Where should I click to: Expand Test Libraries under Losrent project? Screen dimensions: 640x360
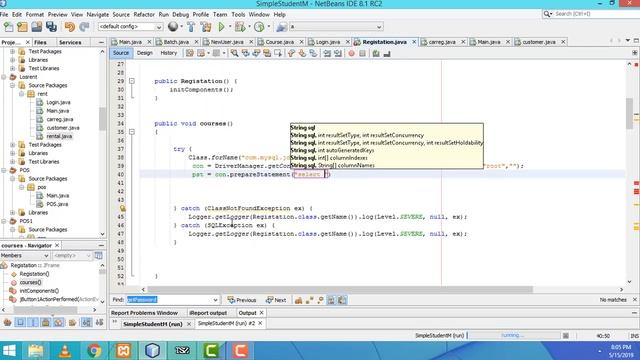tap(13, 162)
